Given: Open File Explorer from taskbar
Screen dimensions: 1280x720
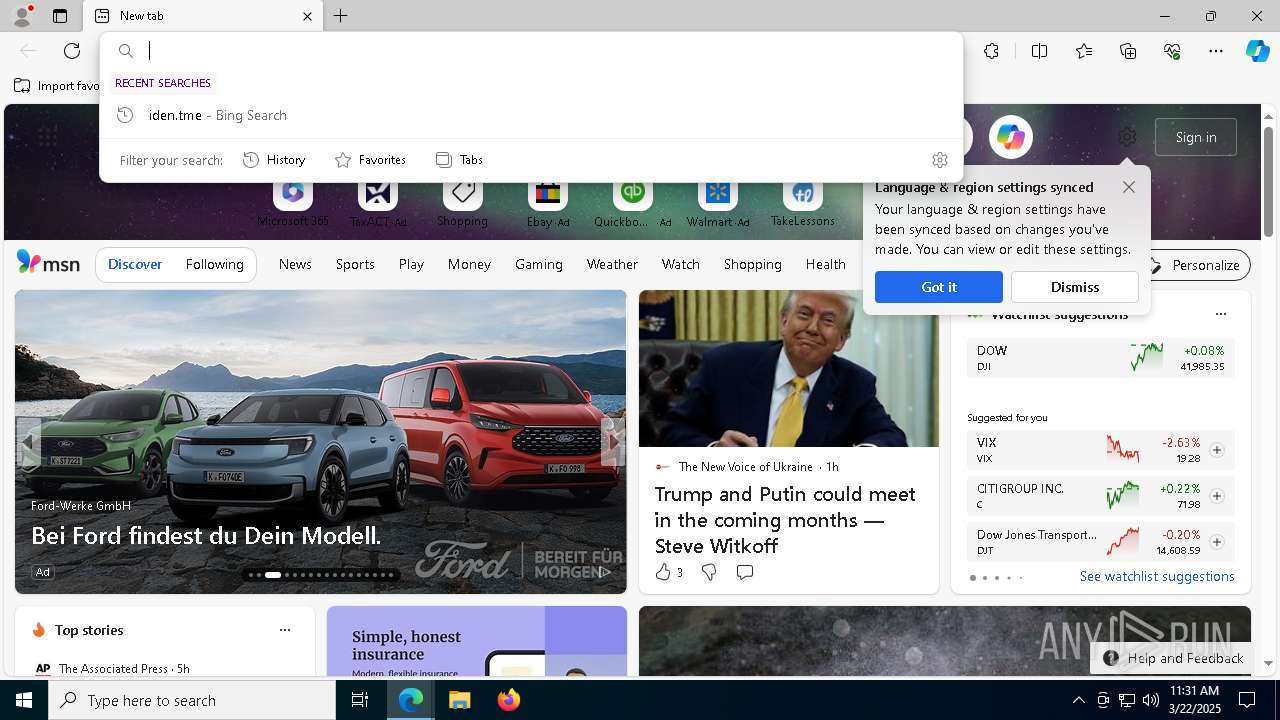Looking at the screenshot, I should [x=459, y=700].
